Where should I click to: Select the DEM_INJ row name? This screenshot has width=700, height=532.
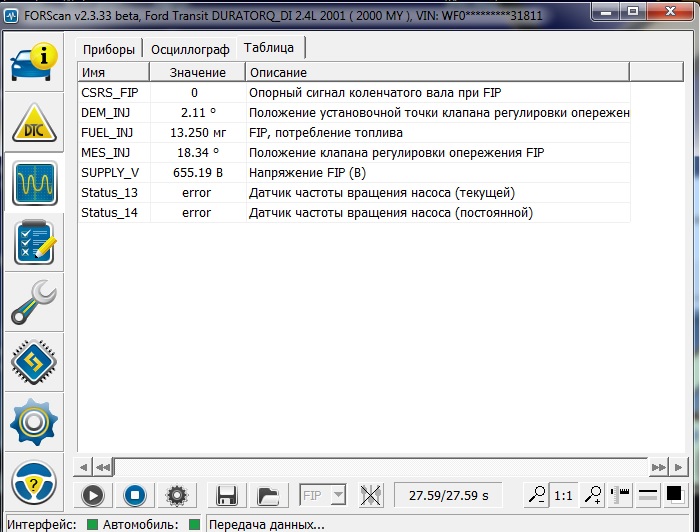coord(105,112)
